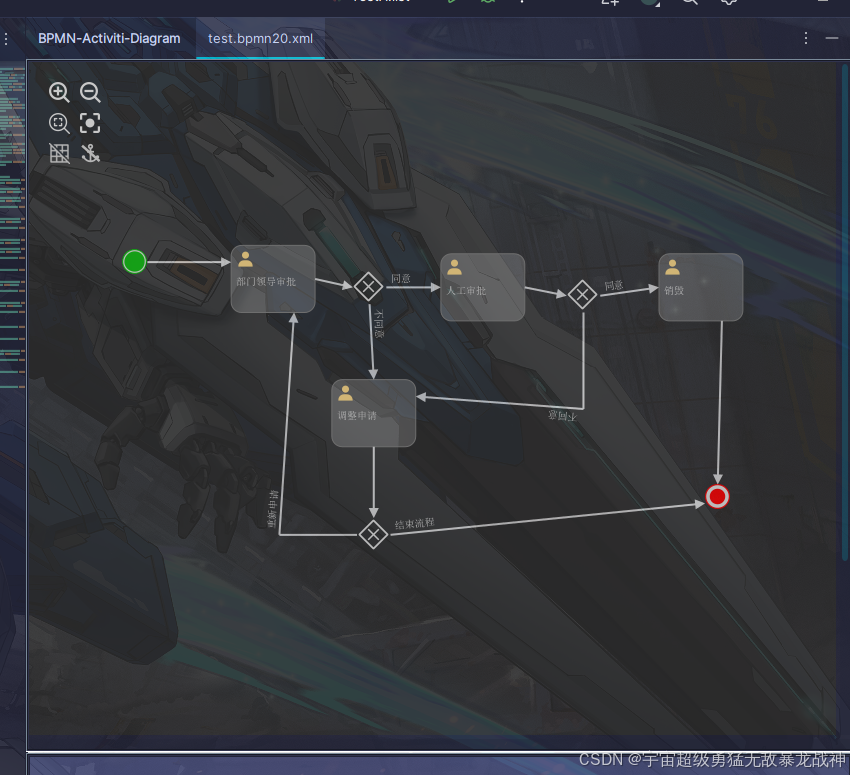850x775 pixels.
Task: Select the rotated 重新申请 flow label
Action: pyautogui.click(x=273, y=508)
